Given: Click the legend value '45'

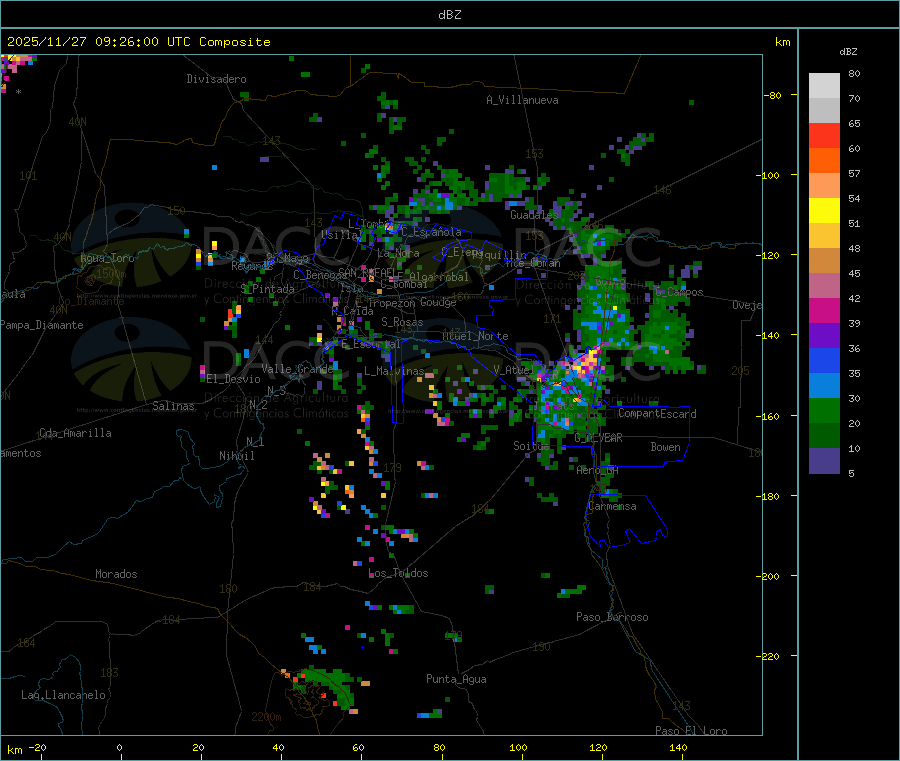Looking at the screenshot, I should click(x=854, y=274).
